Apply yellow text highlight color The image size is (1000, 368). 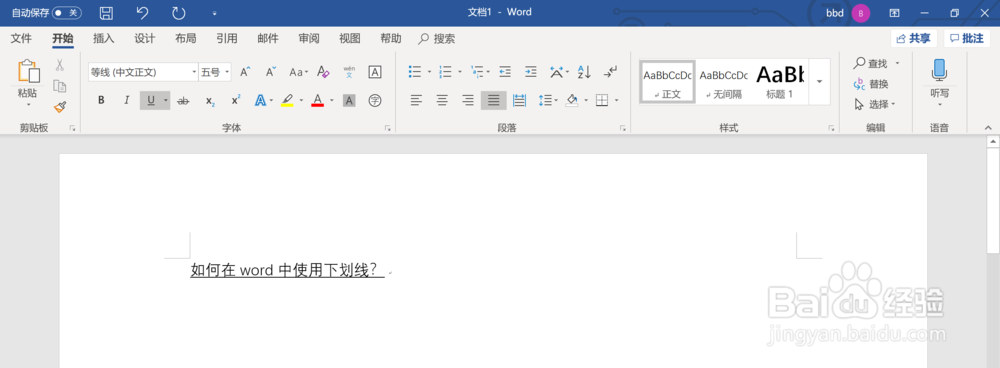(x=287, y=100)
